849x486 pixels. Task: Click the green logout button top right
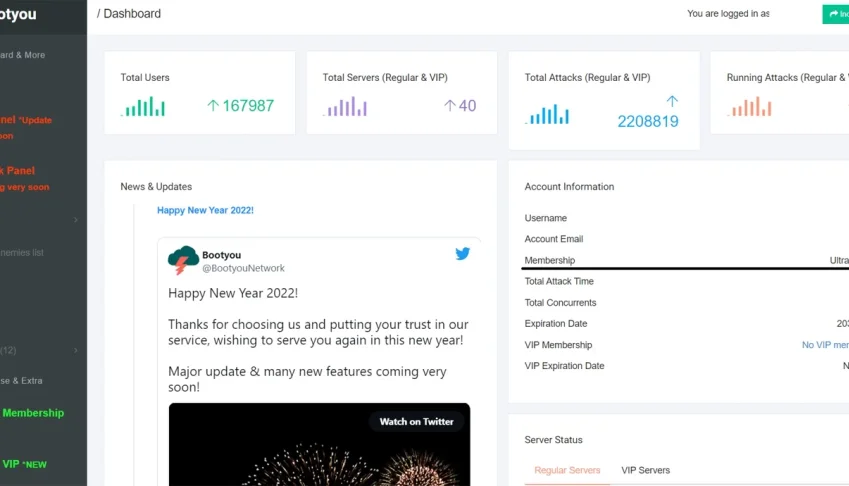[835, 14]
